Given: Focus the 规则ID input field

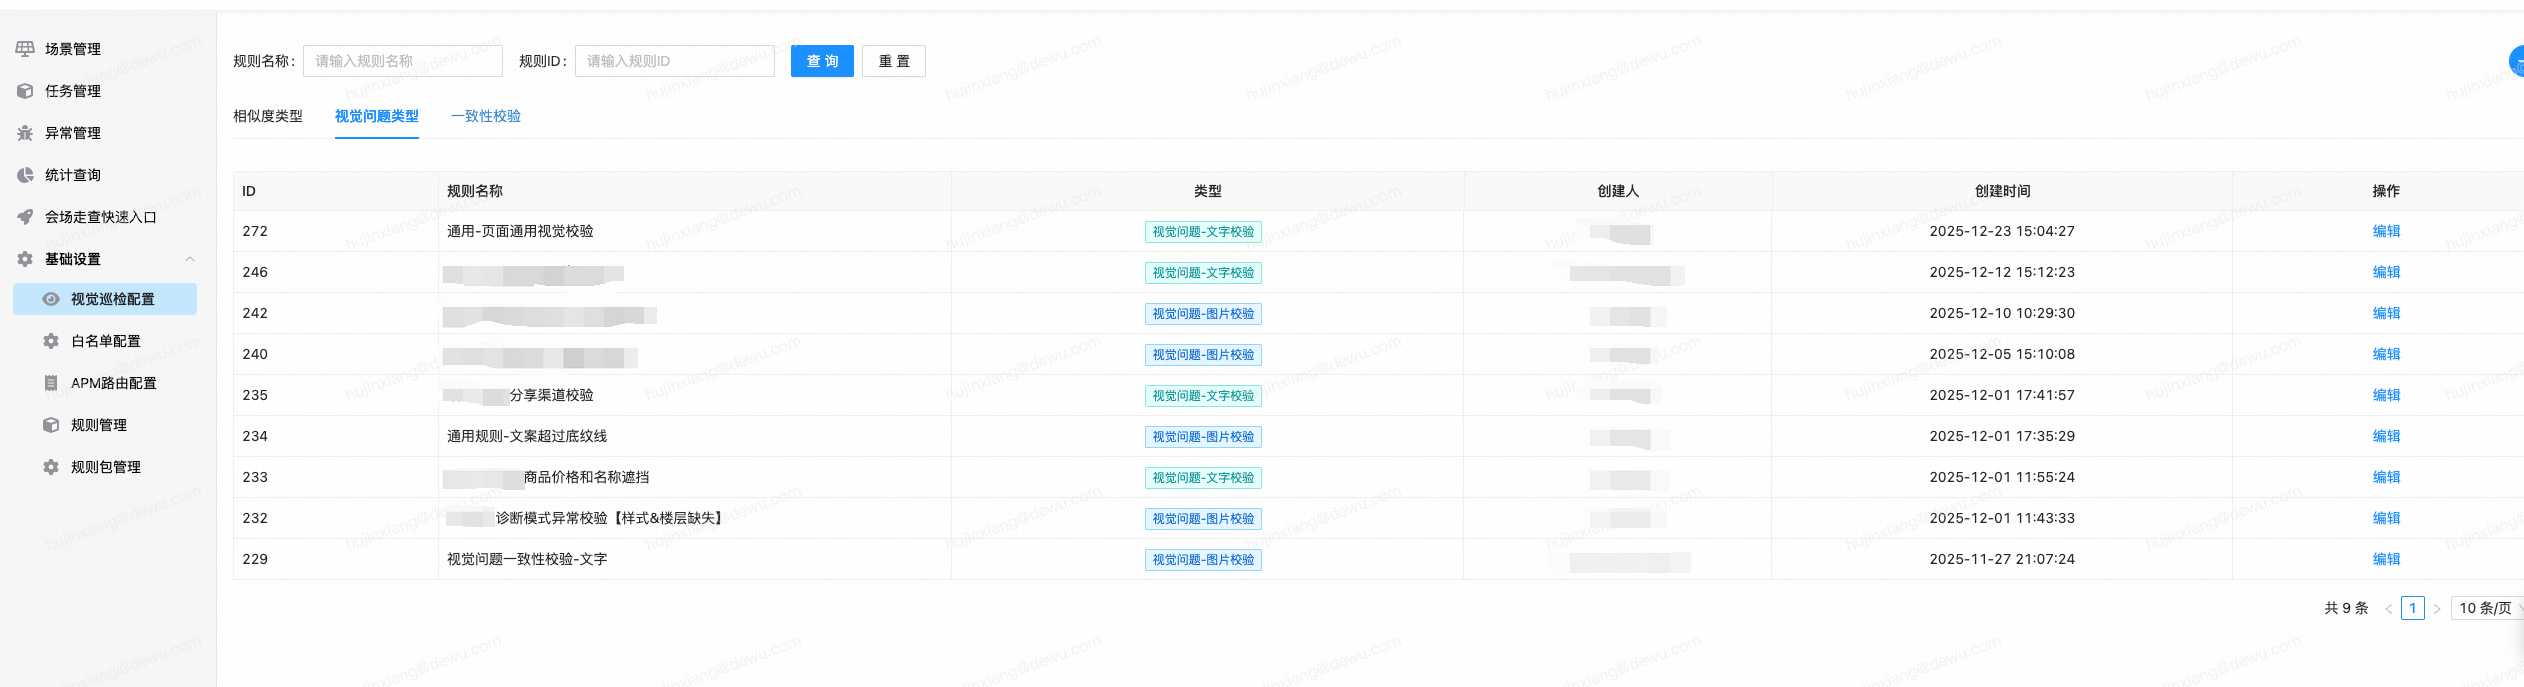Looking at the screenshot, I should coord(675,61).
